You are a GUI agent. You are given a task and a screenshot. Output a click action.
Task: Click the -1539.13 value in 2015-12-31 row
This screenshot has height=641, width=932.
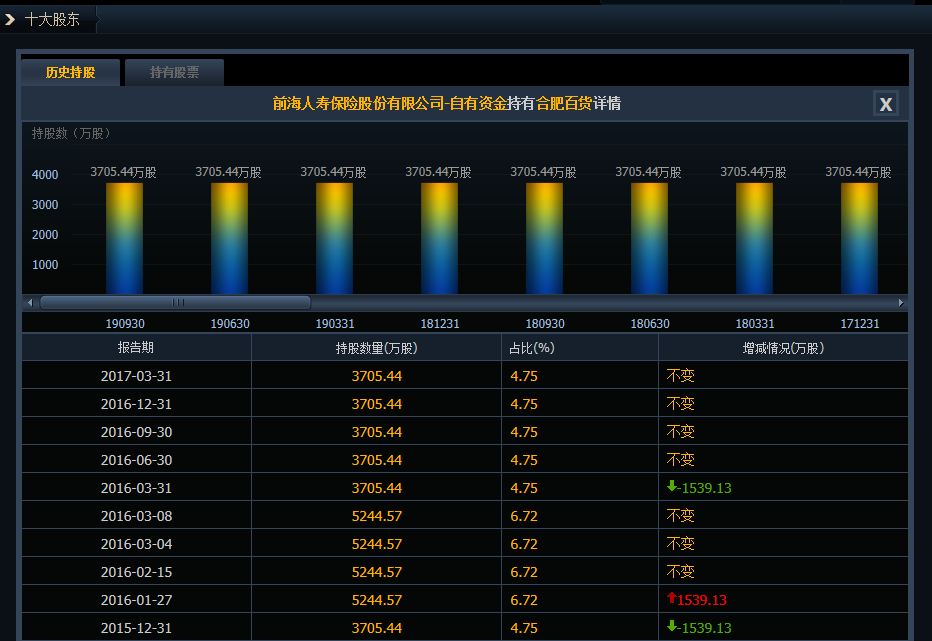click(x=704, y=628)
